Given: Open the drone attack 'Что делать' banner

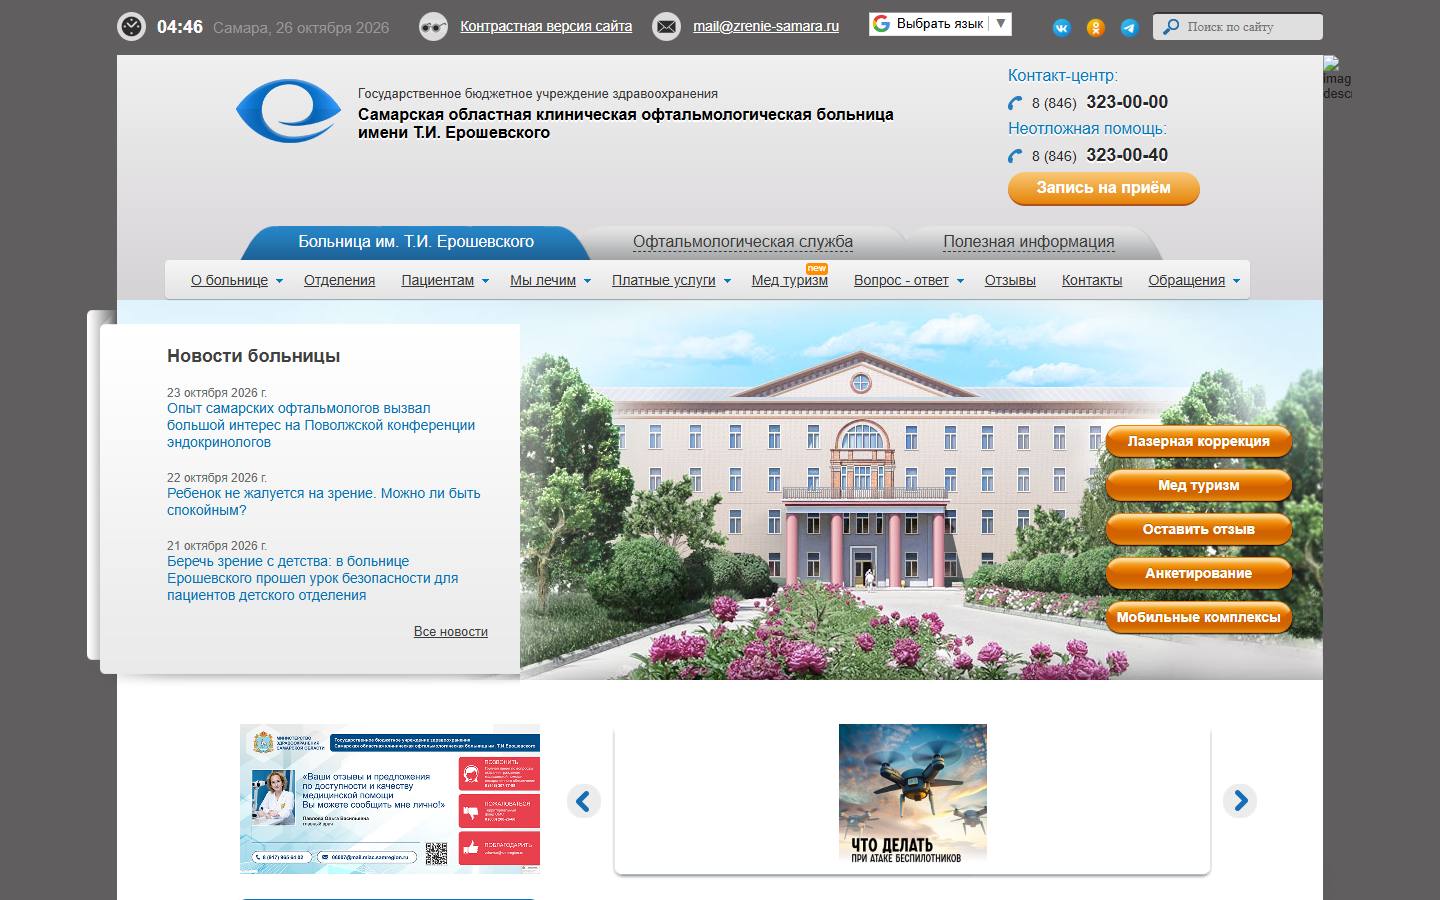Looking at the screenshot, I should coord(913,794).
